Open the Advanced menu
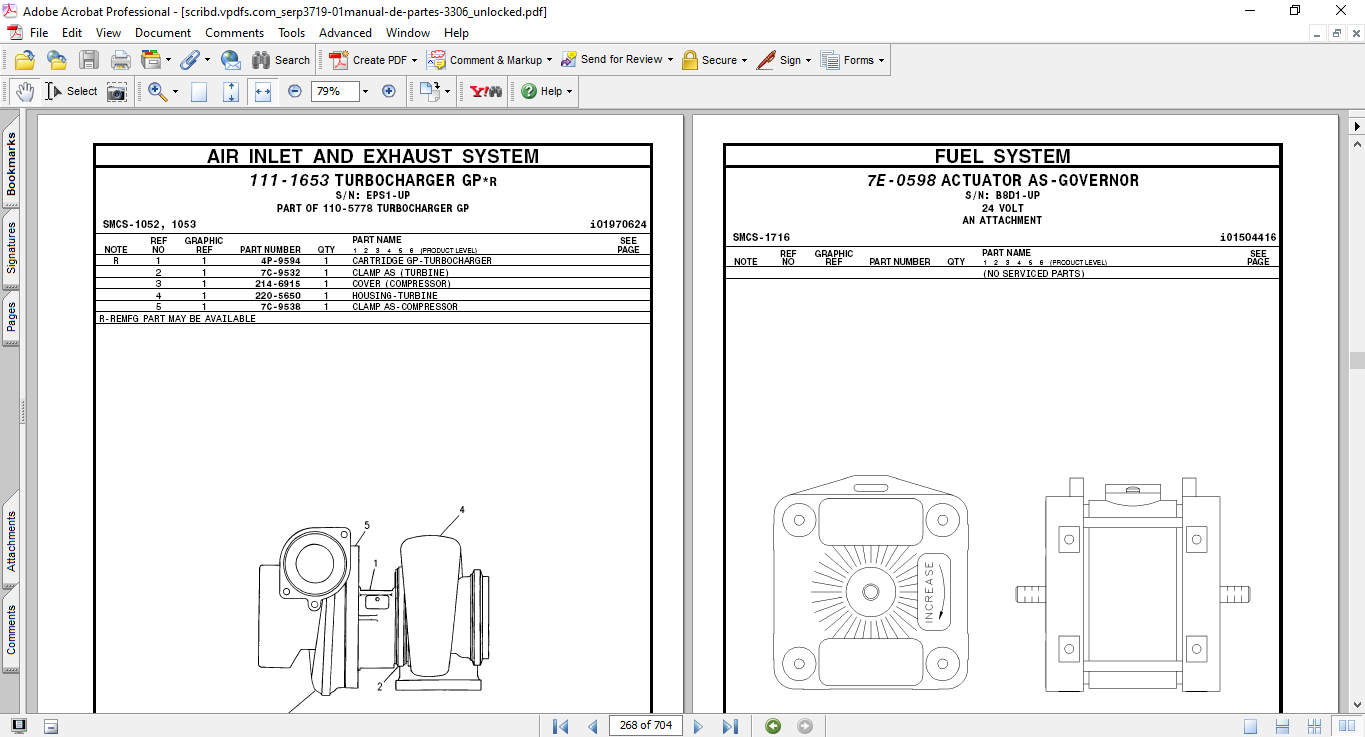 click(345, 33)
